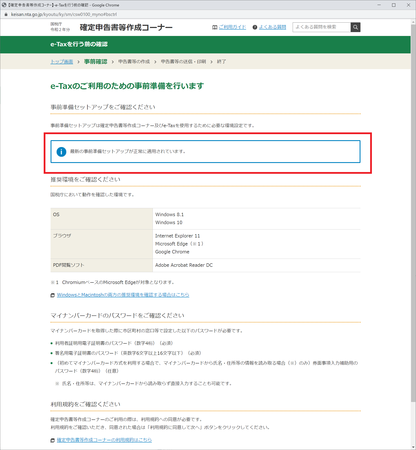The image size is (416, 450).
Task: Click the new-window icon beside the Windows/Macintosh link
Action: (x=53, y=295)
